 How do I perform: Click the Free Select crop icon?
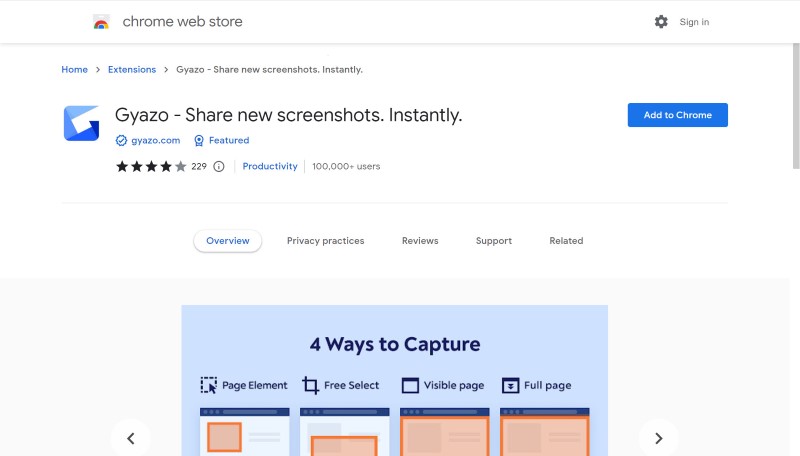coord(310,385)
